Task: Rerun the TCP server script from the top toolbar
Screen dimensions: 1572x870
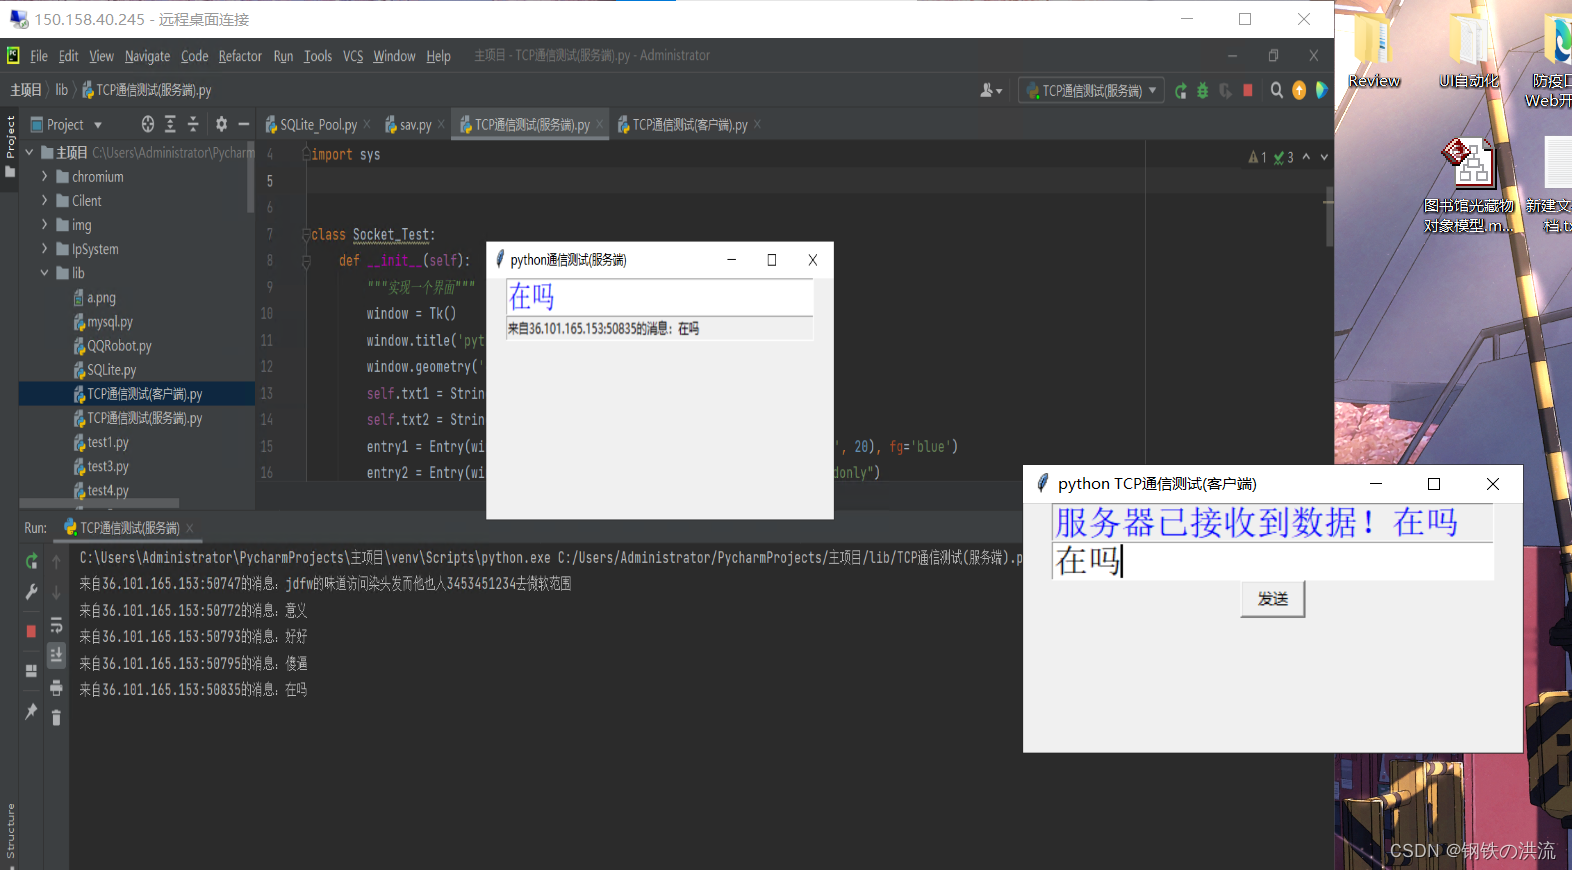Action: [x=1181, y=91]
